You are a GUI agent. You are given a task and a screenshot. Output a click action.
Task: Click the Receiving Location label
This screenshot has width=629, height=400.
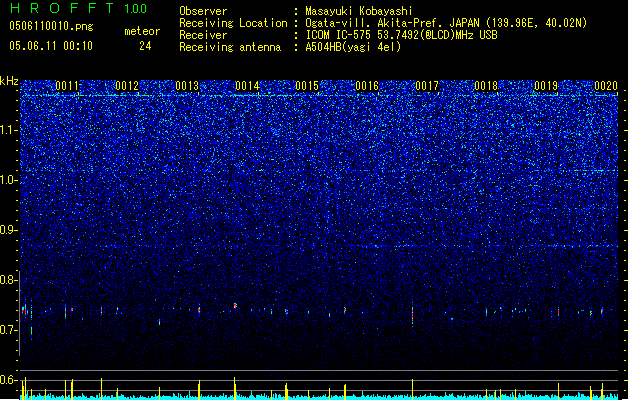[x=233, y=23]
